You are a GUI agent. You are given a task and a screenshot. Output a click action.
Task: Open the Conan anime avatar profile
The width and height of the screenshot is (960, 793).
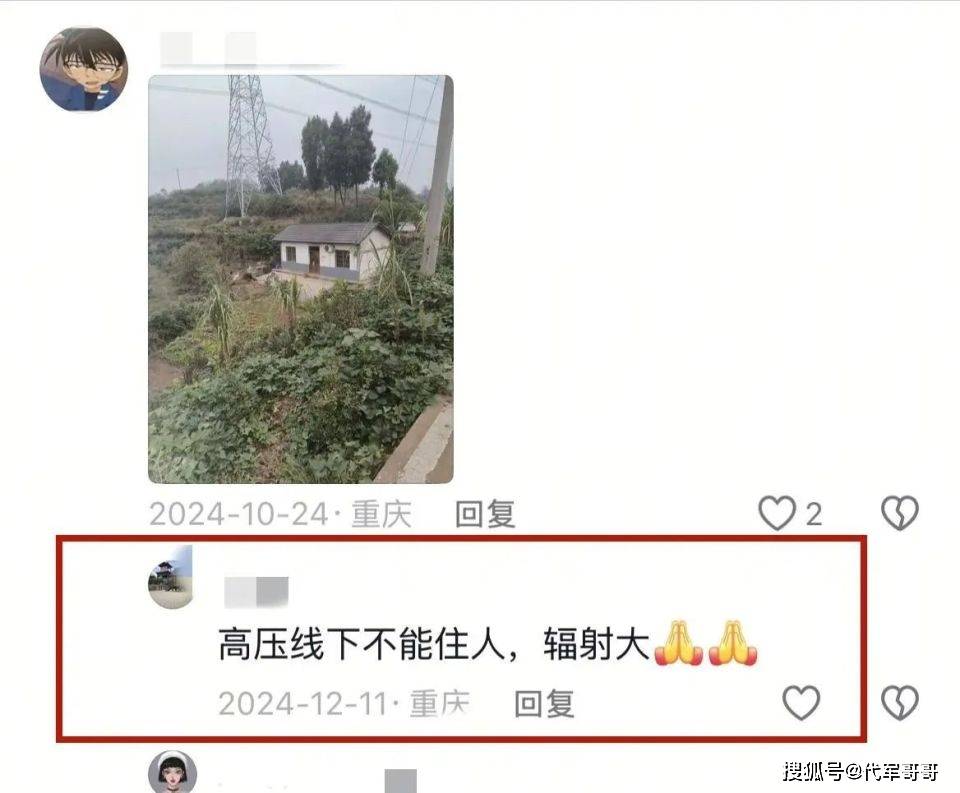(84, 69)
